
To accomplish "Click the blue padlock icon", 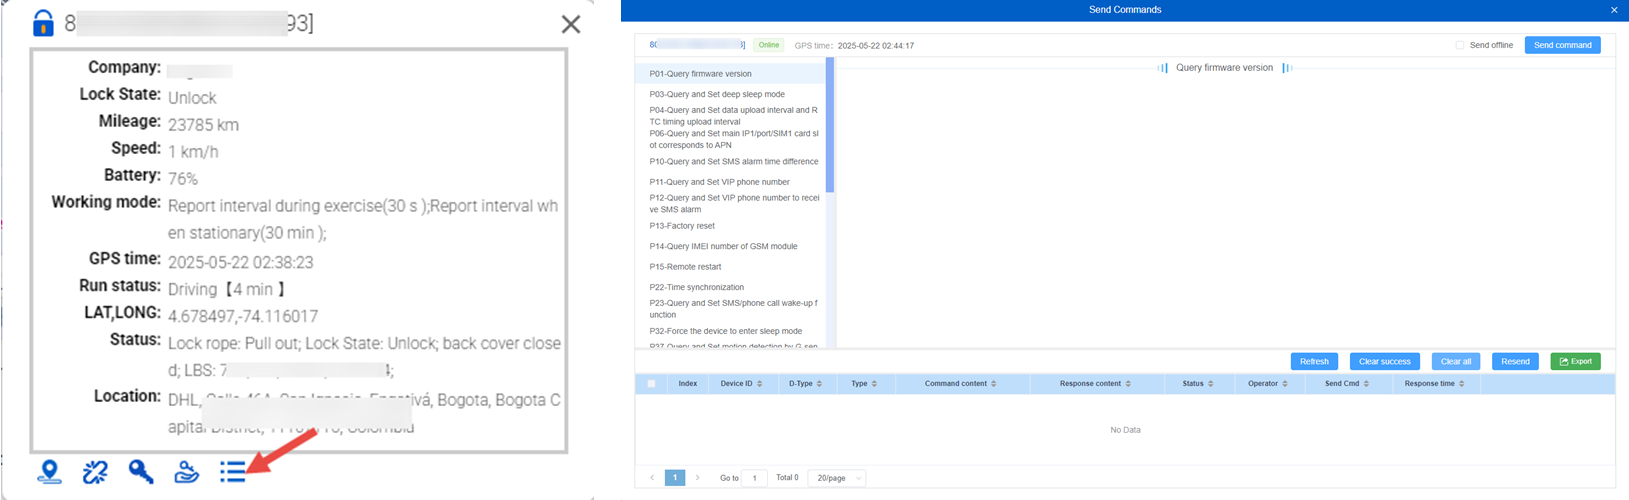I will [43, 23].
